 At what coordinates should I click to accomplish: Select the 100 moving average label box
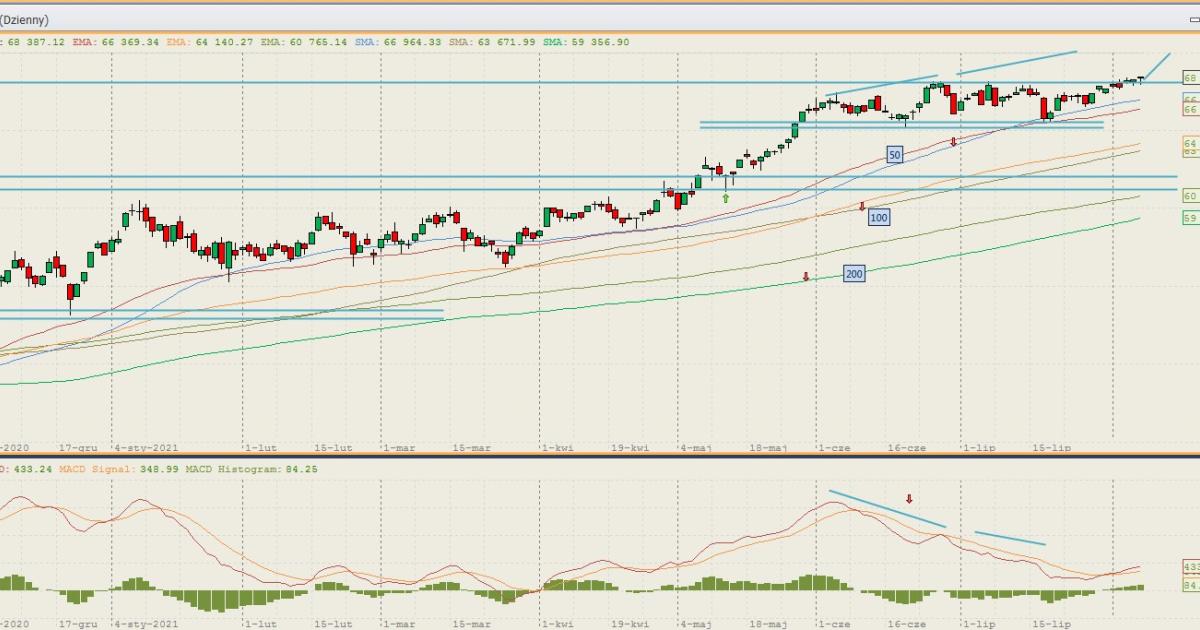(878, 217)
